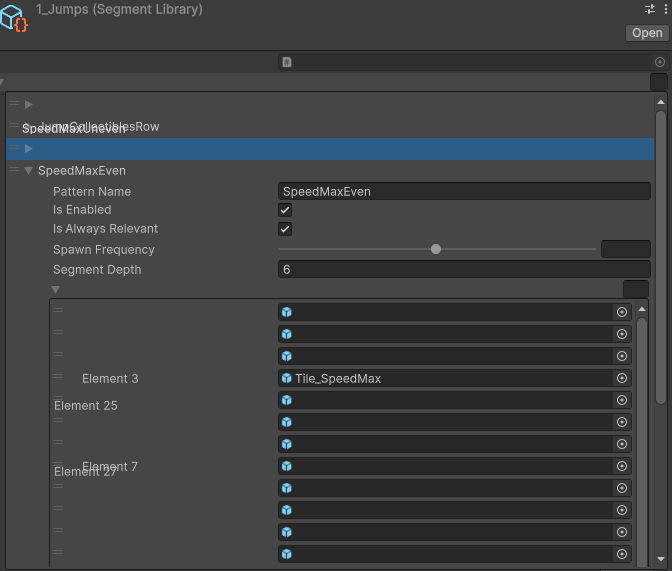Collapse the tile list below Segment Depth
Screen dimensions: 672x571
tap(56, 290)
